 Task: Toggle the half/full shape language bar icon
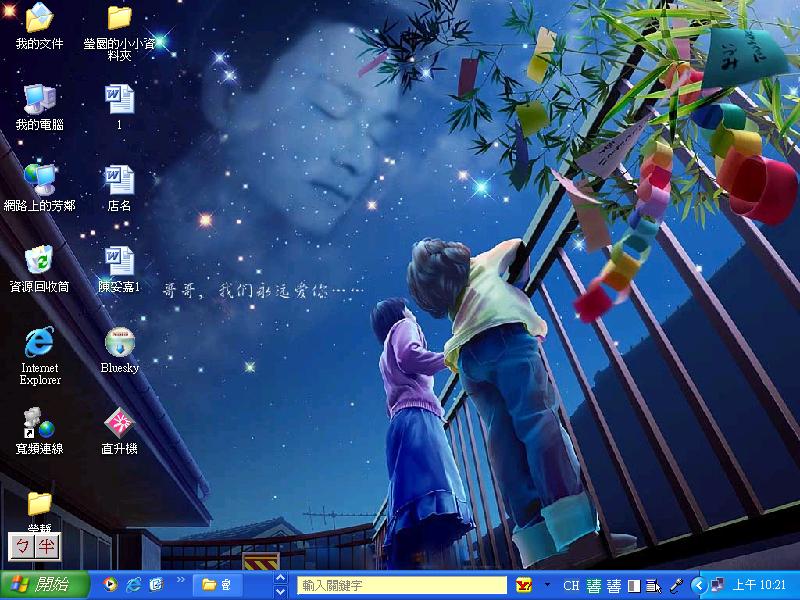tap(634, 586)
